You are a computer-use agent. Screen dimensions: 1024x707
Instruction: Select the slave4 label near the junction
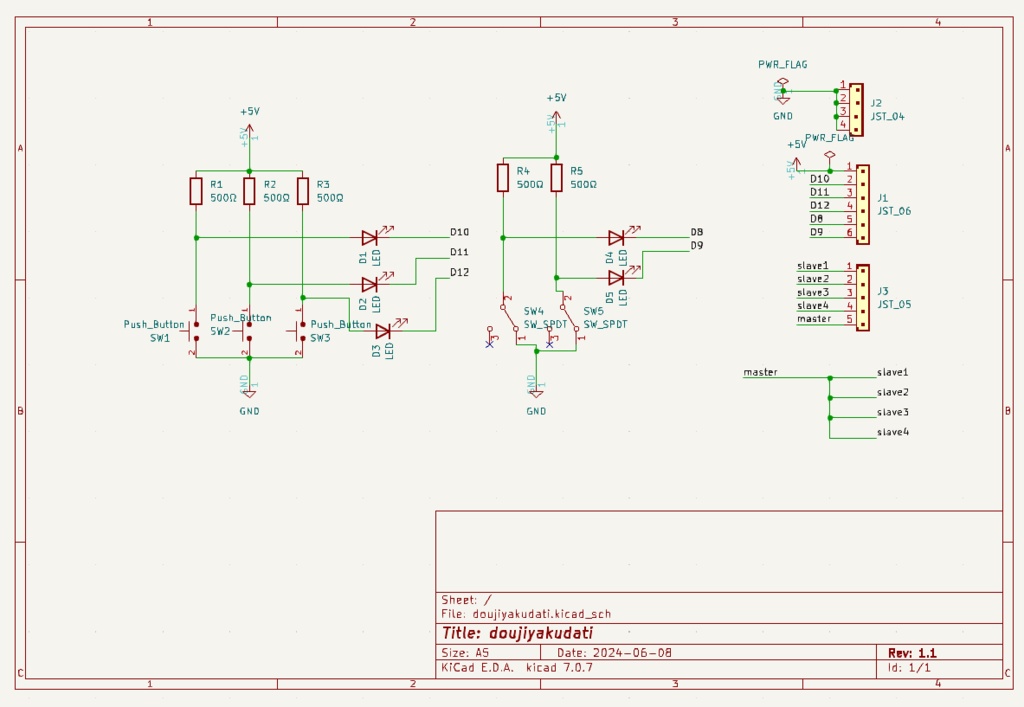click(x=893, y=432)
